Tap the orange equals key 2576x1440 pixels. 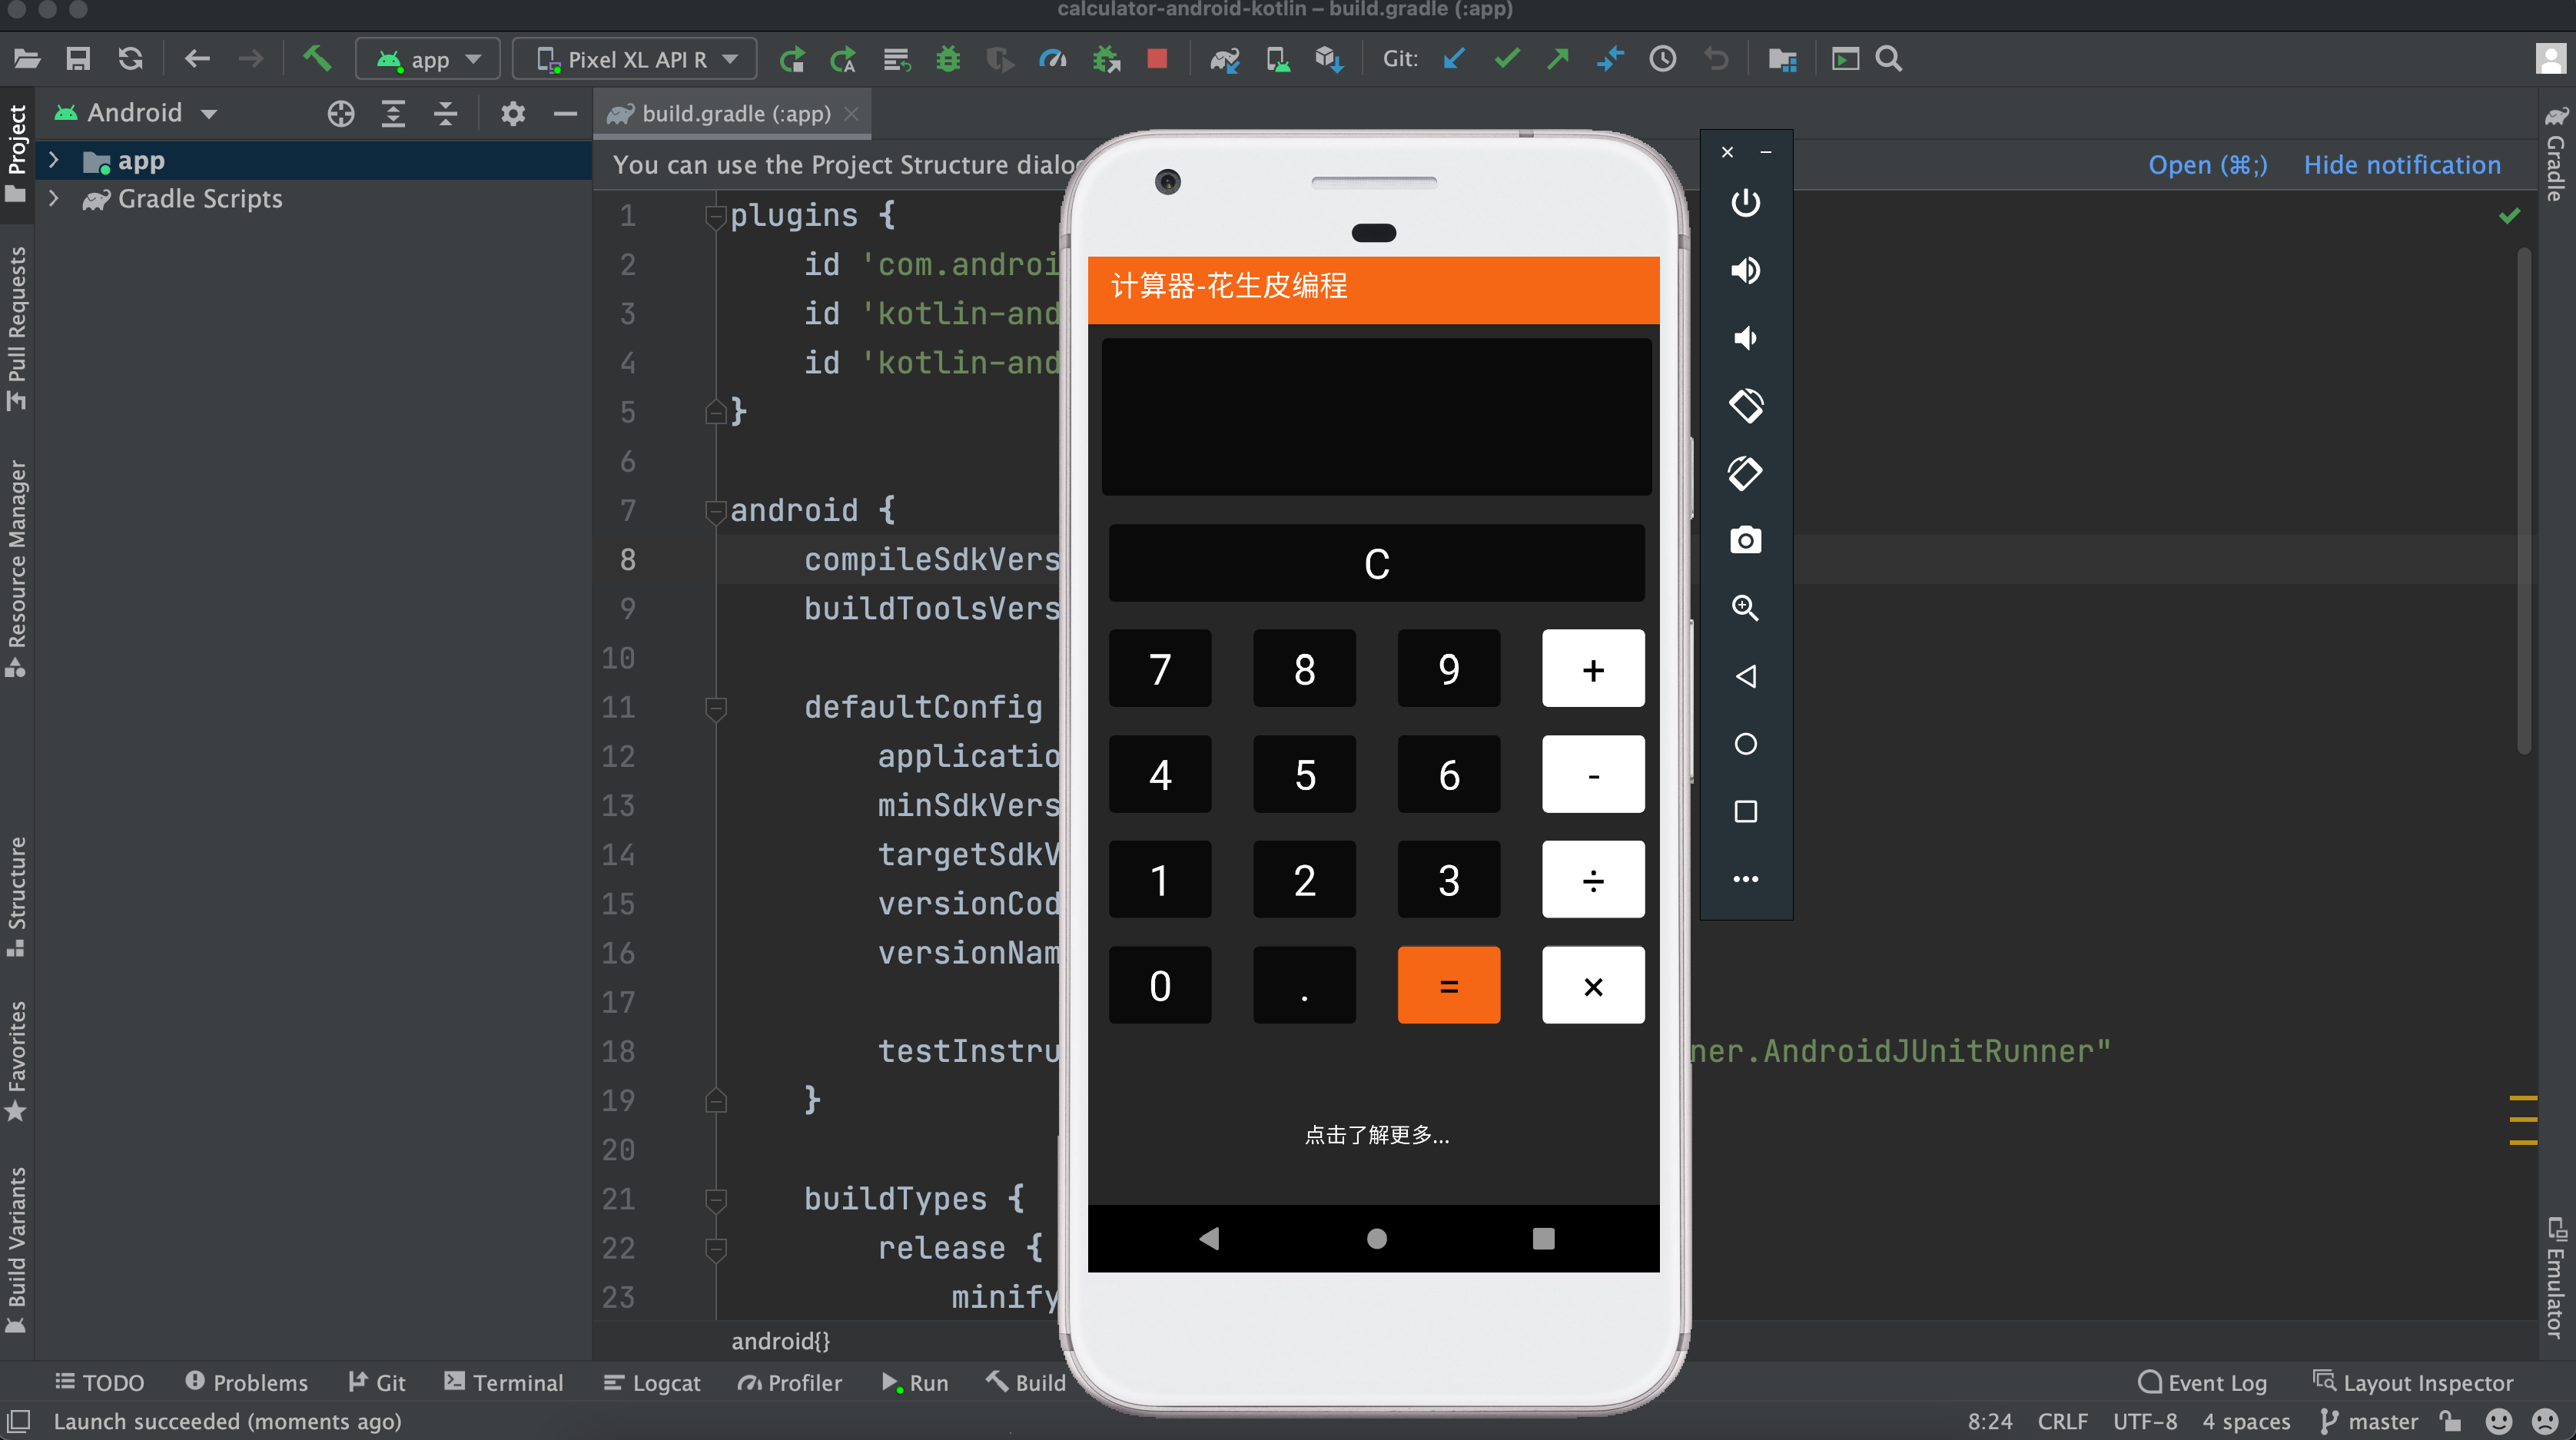point(1448,985)
